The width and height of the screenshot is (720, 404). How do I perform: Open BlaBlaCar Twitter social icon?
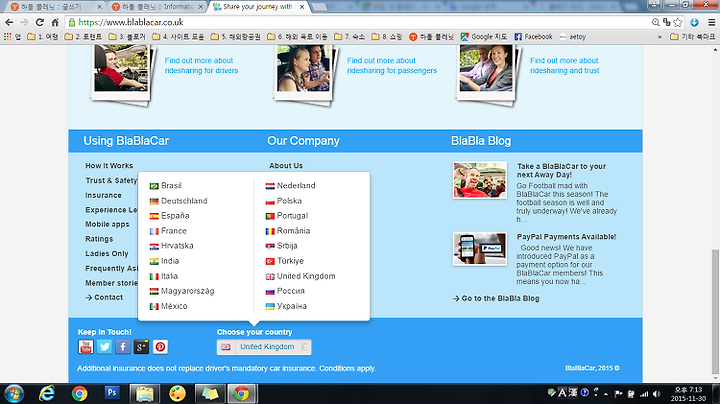pyautogui.click(x=104, y=347)
